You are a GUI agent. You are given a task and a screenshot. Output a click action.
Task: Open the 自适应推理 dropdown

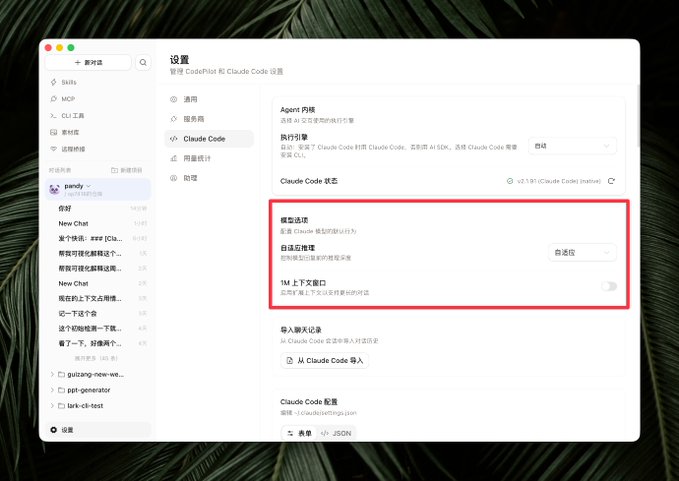(582, 252)
